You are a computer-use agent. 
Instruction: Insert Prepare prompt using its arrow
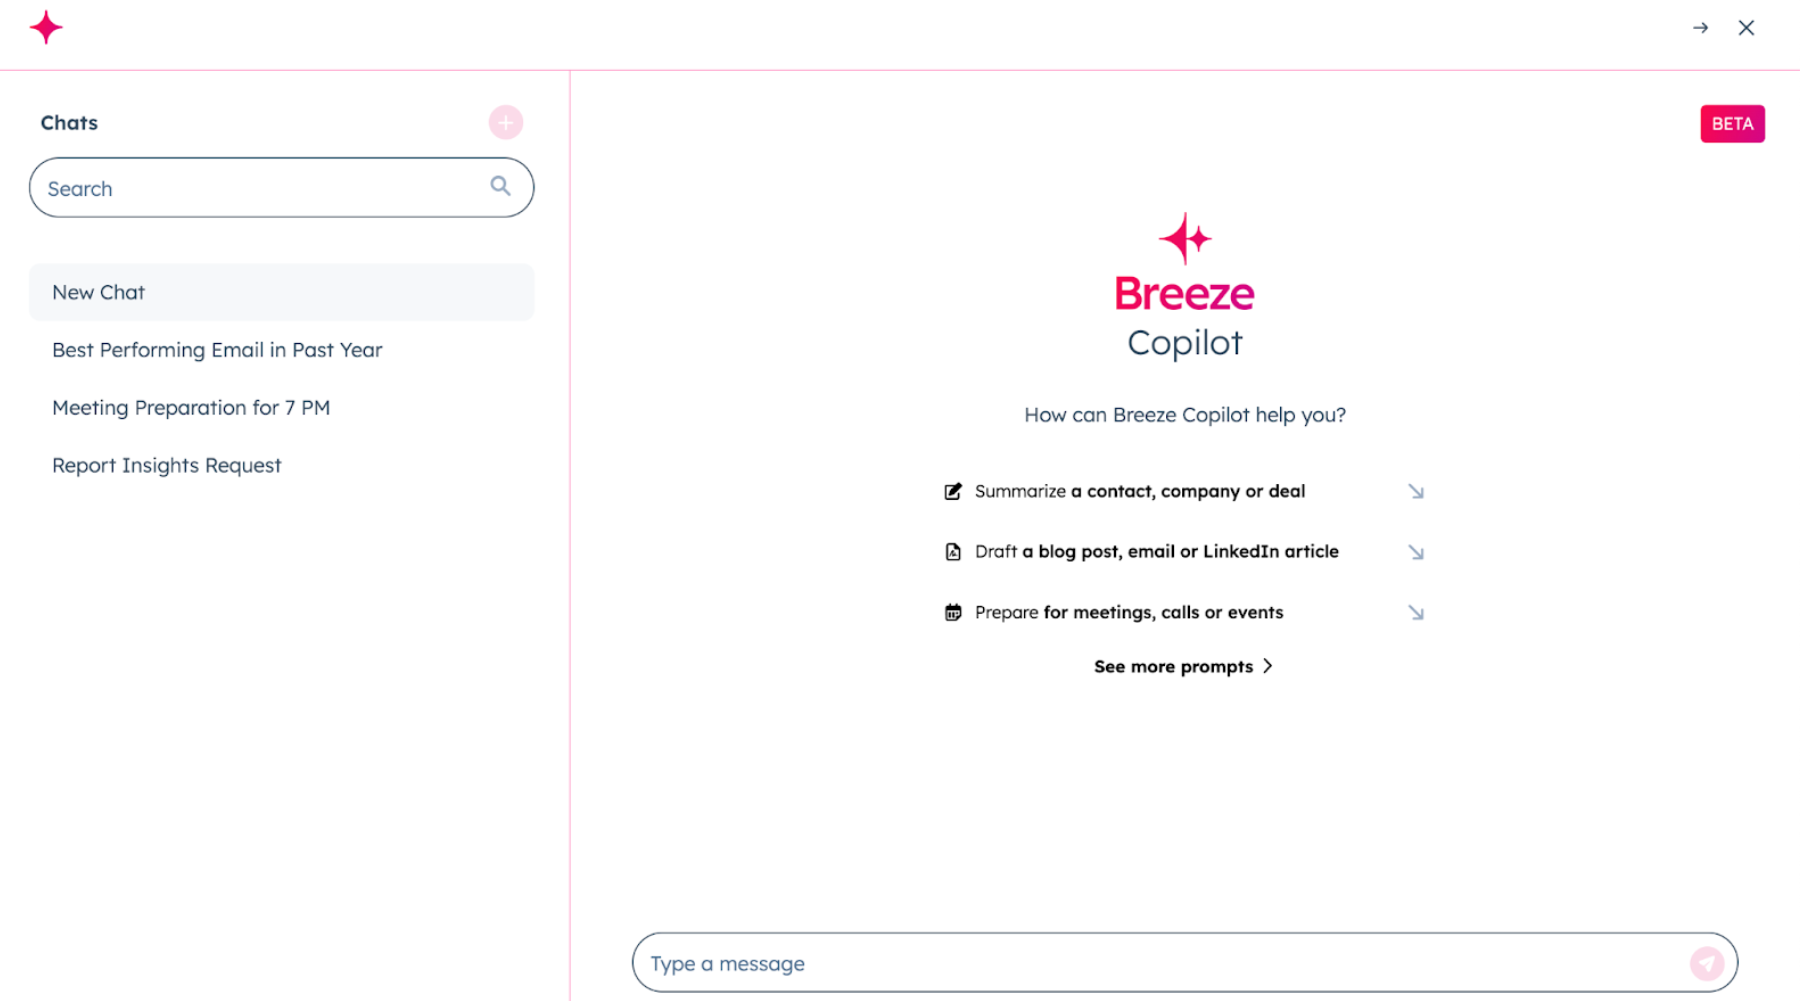[x=1416, y=612]
